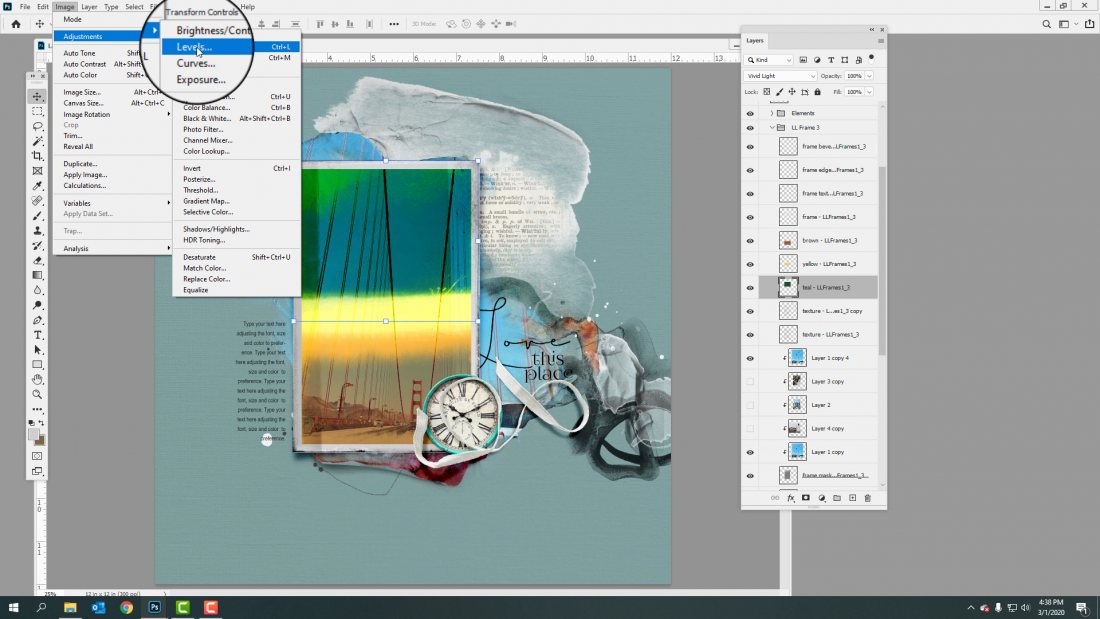Select the Eraser tool
The image size is (1100, 619).
pos(37,260)
